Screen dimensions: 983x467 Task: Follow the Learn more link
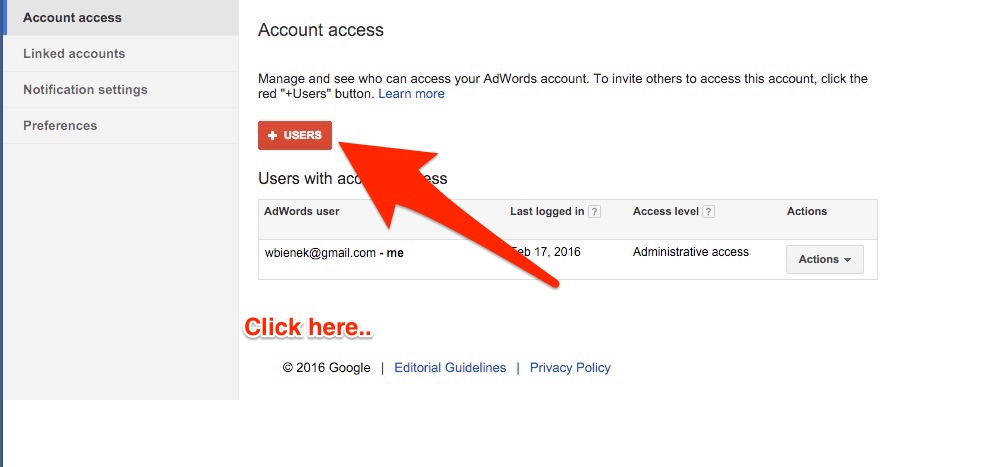[x=411, y=94]
